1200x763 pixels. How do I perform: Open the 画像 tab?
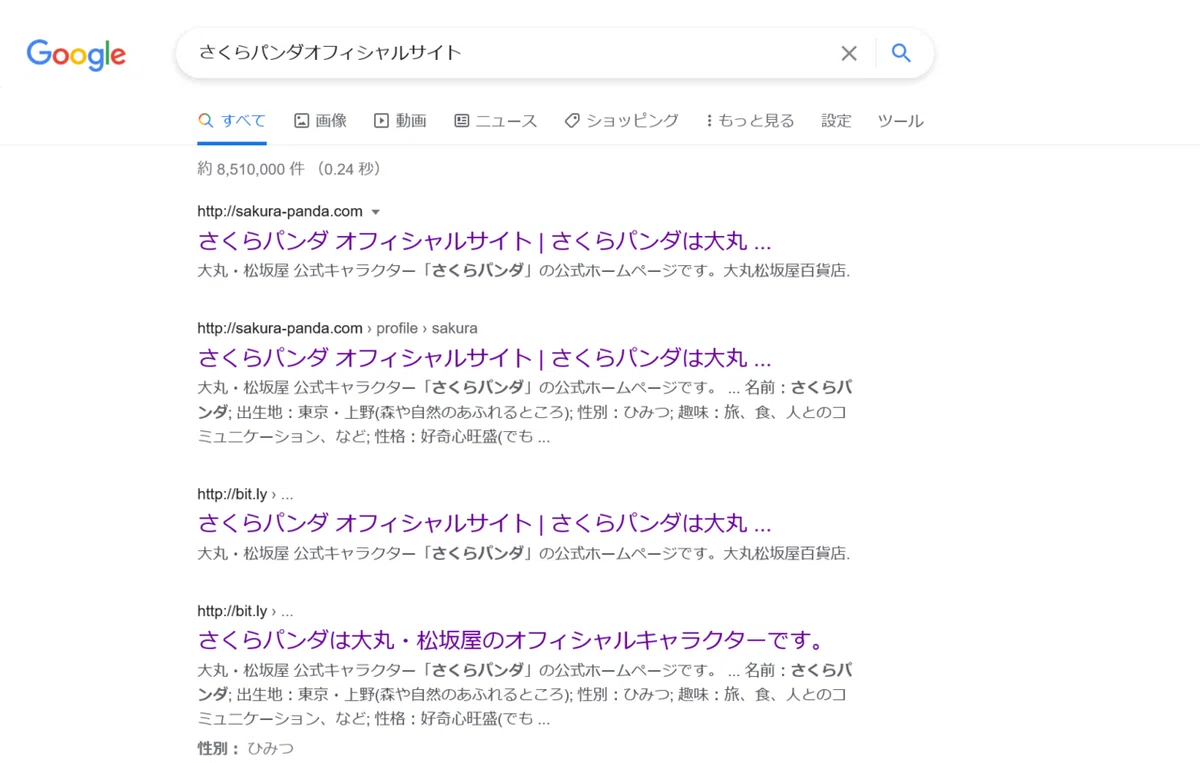[x=320, y=121]
